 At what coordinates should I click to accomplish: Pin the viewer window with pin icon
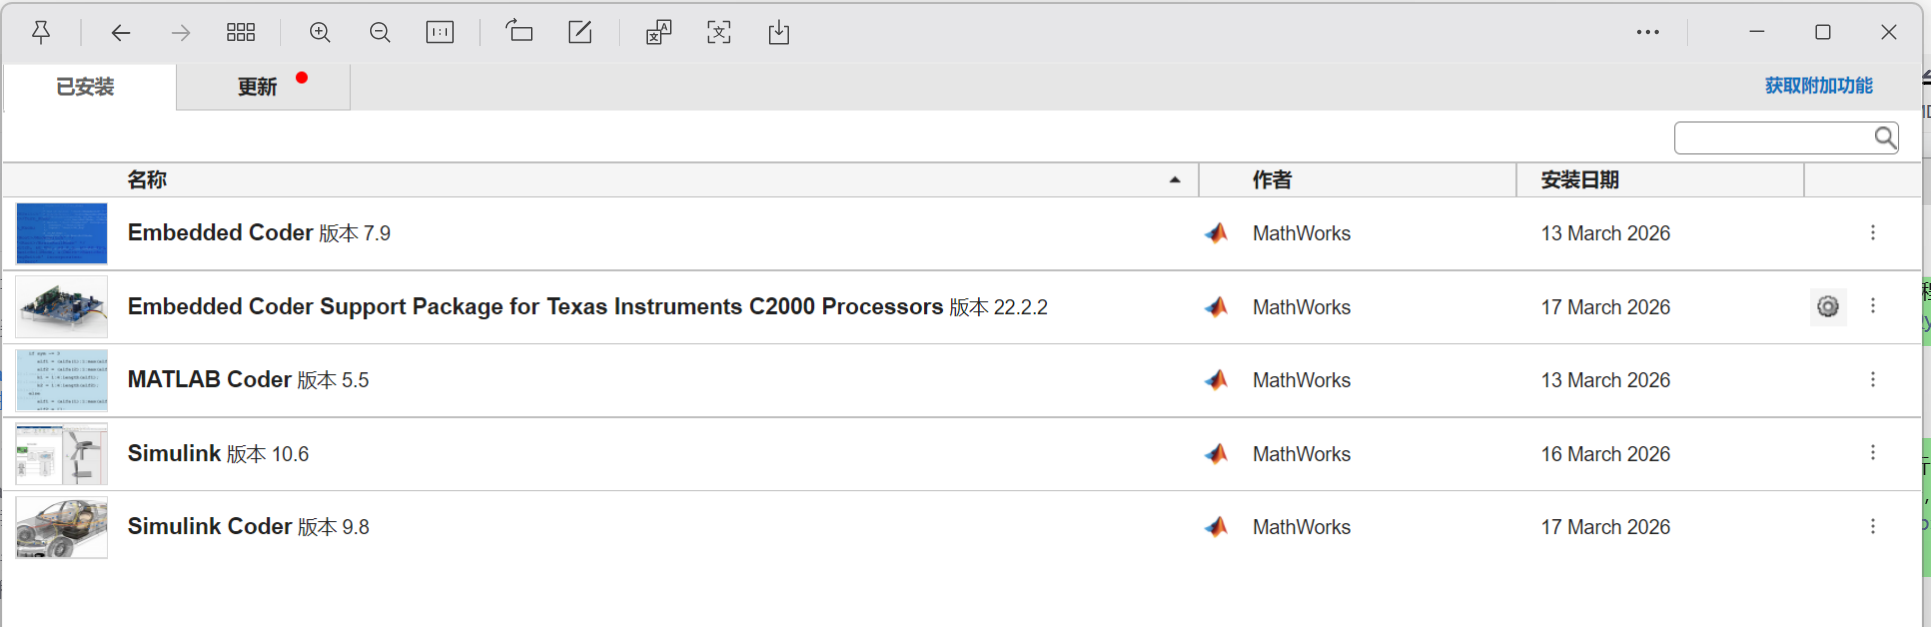coord(41,32)
